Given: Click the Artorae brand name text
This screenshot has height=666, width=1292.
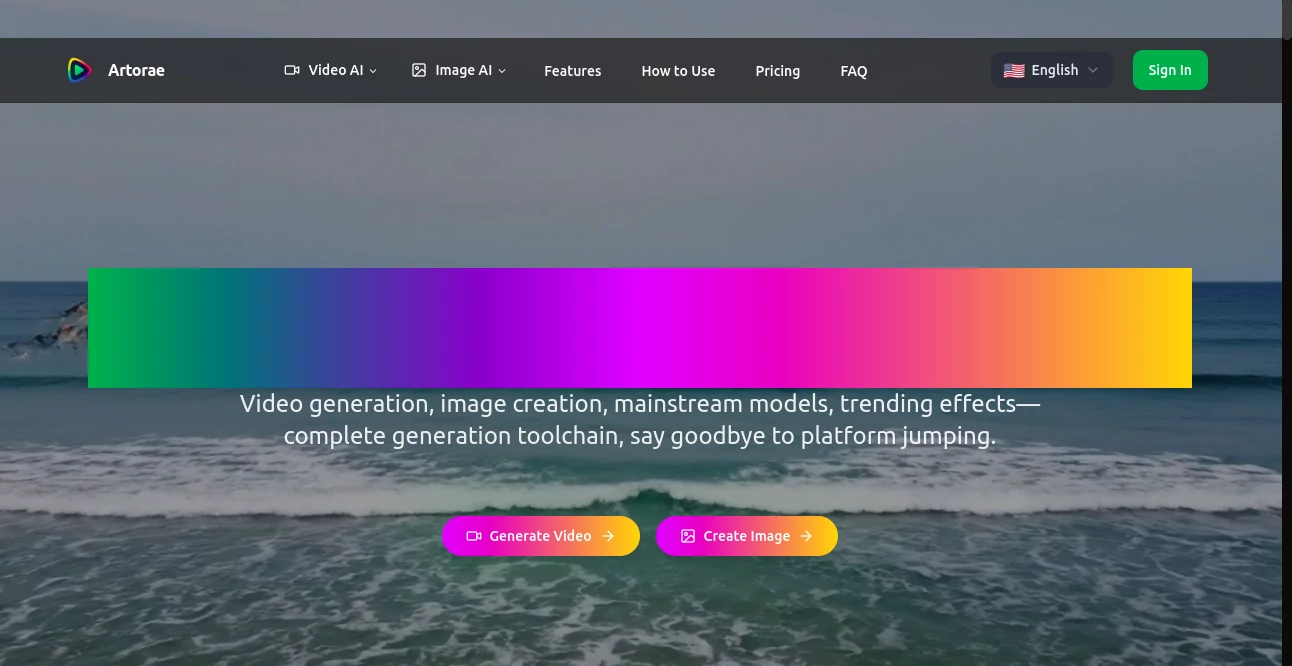Looking at the screenshot, I should click(x=136, y=70).
